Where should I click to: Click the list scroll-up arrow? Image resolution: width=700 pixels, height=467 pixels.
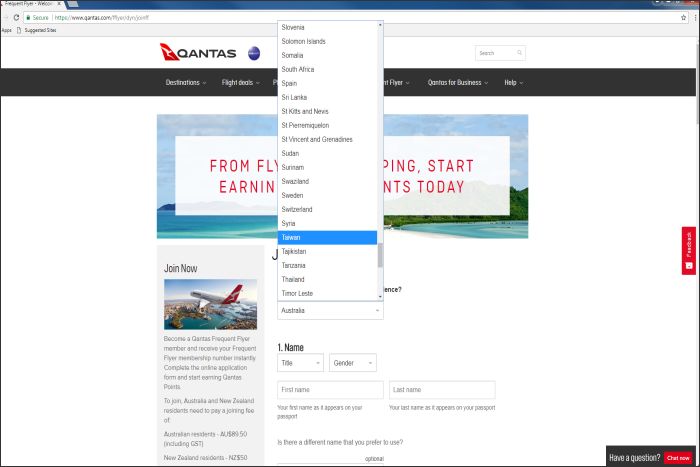(x=380, y=25)
